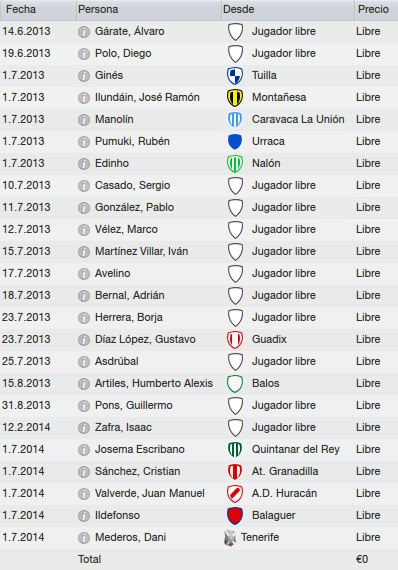Select the Valverde, Juan Manuel row
This screenshot has width=398, height=570.
199,493
